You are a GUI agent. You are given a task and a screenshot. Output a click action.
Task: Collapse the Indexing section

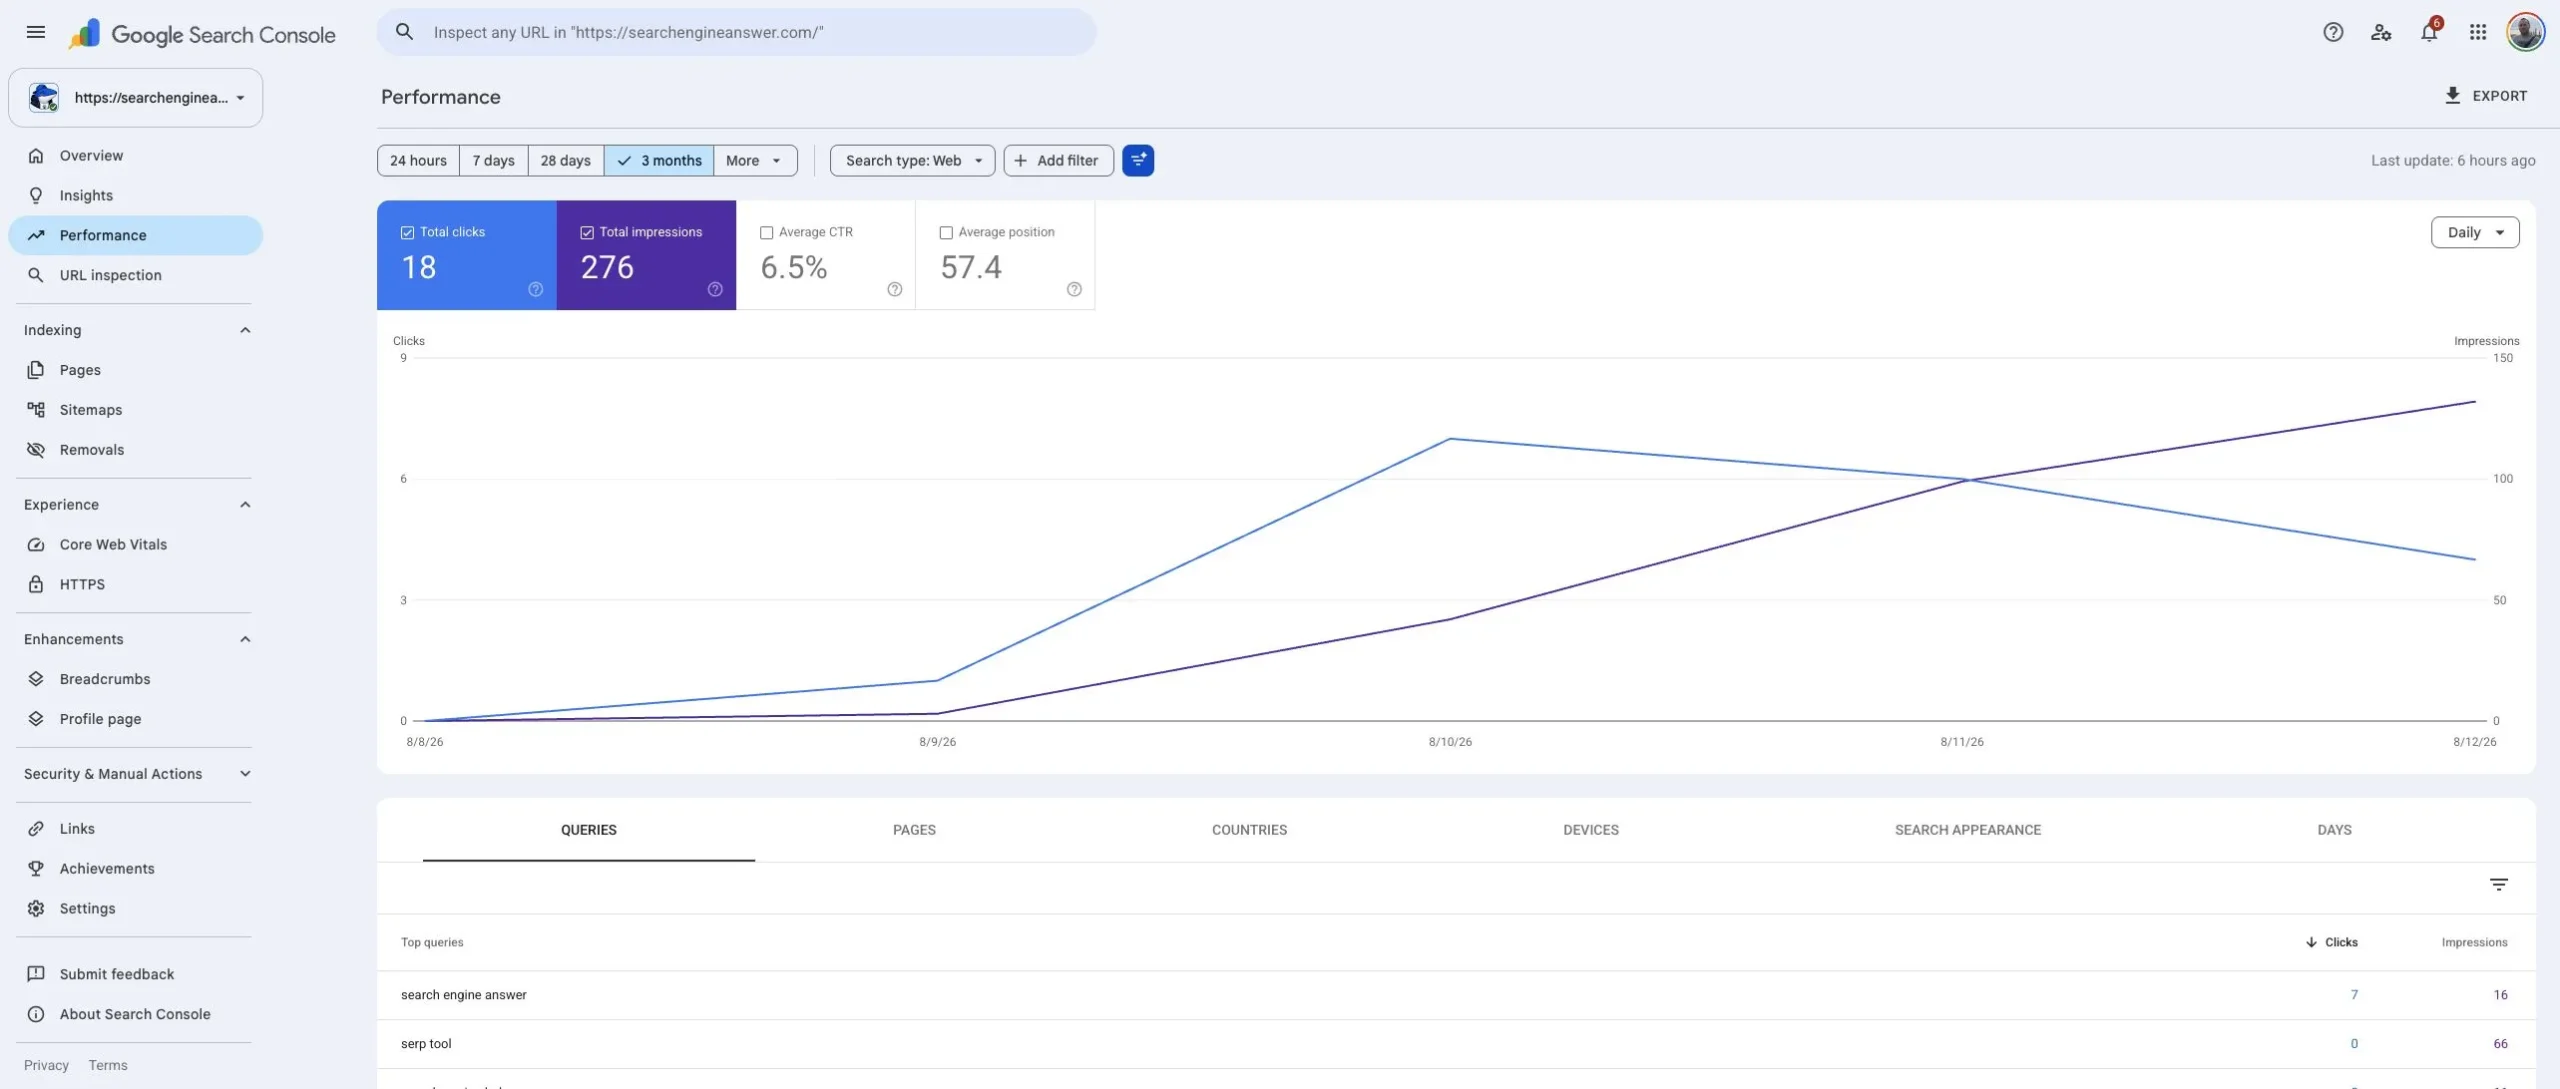pyautogui.click(x=245, y=330)
